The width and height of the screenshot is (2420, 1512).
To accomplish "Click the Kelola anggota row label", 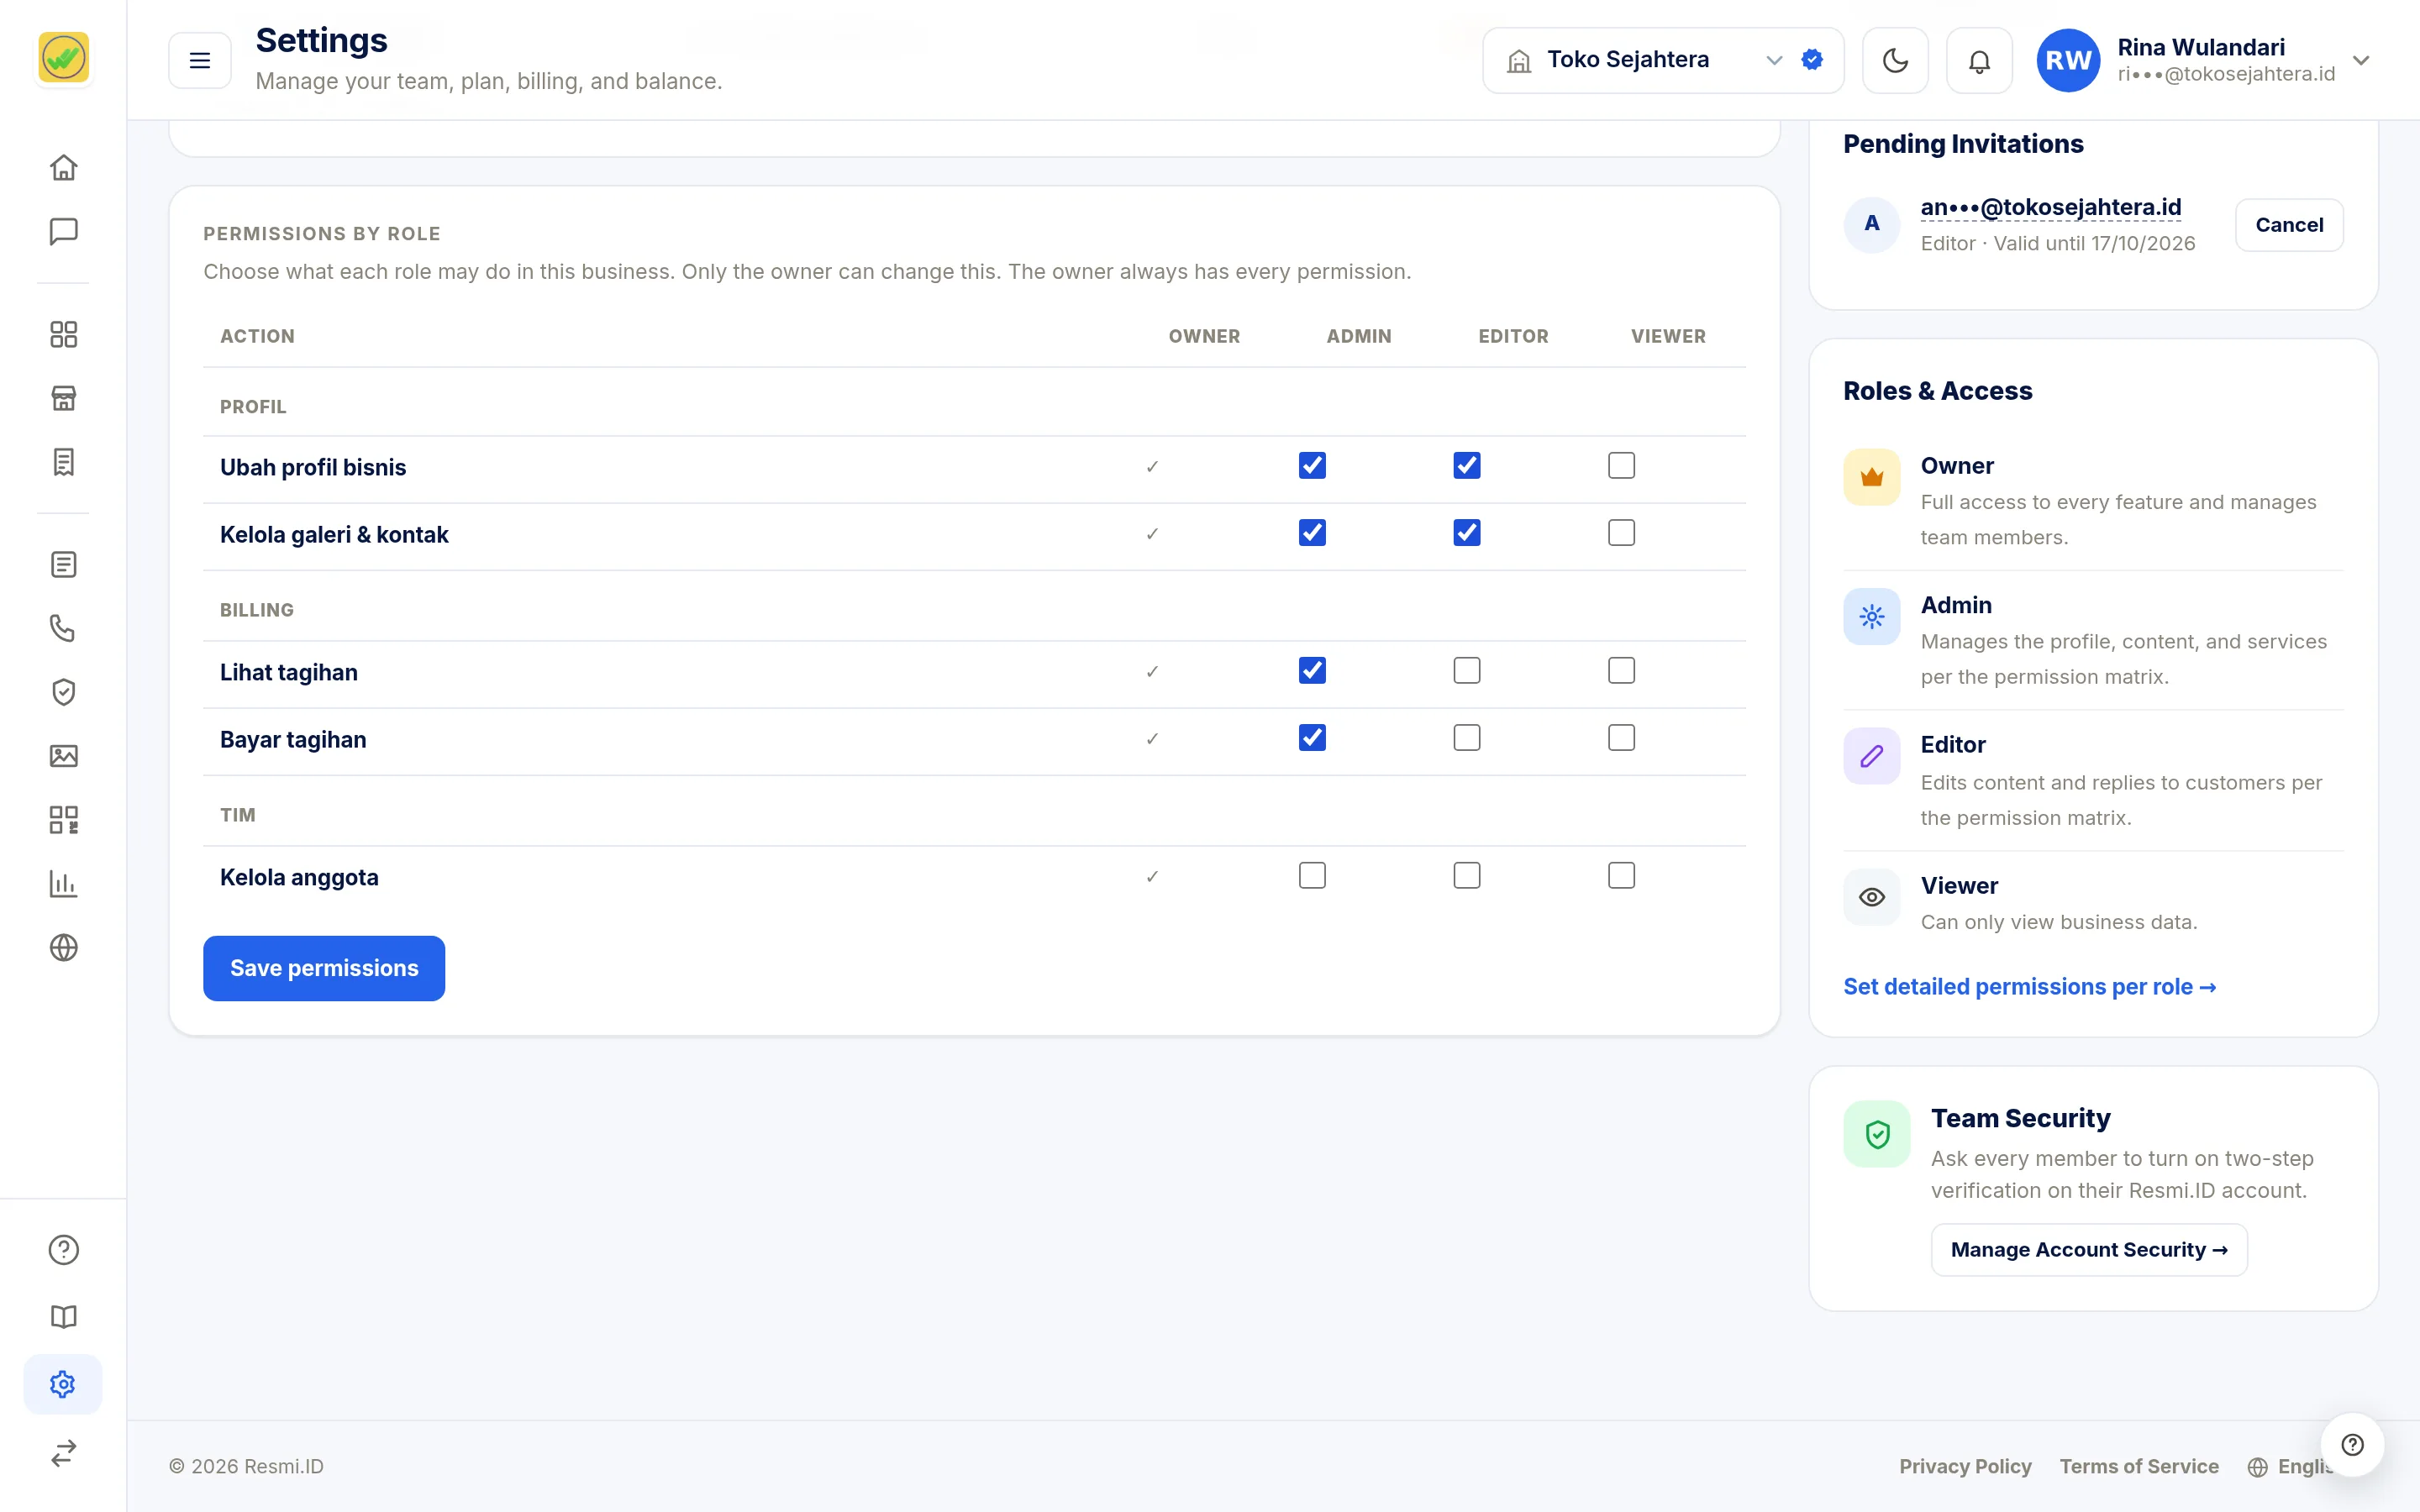I will coord(299,877).
